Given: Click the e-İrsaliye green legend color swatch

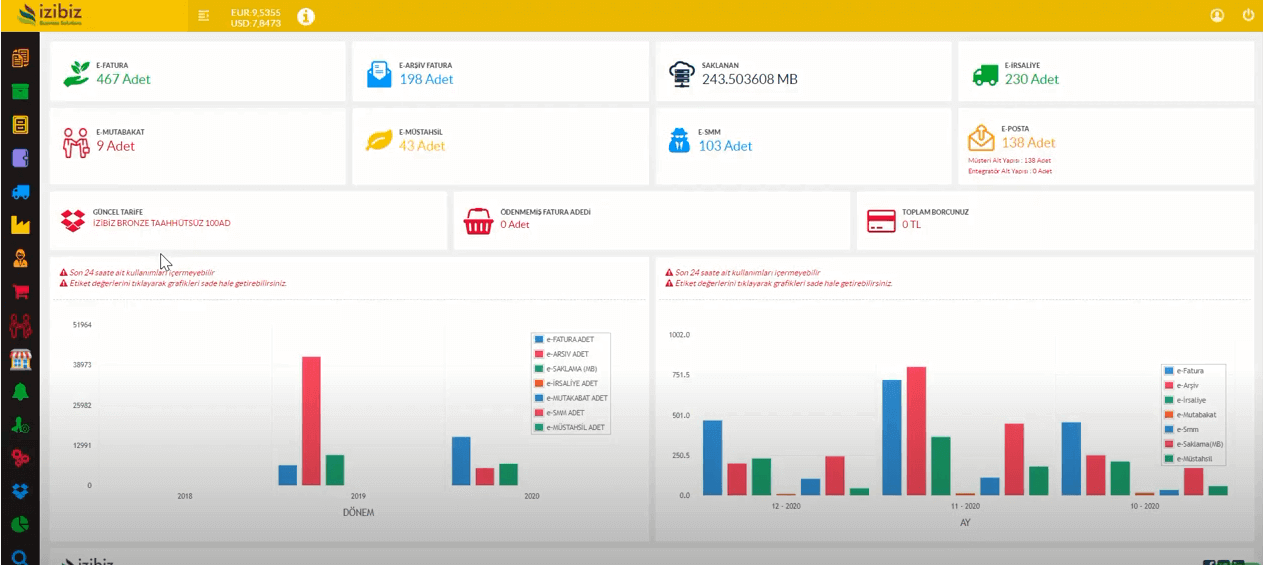Looking at the screenshot, I should (1169, 400).
